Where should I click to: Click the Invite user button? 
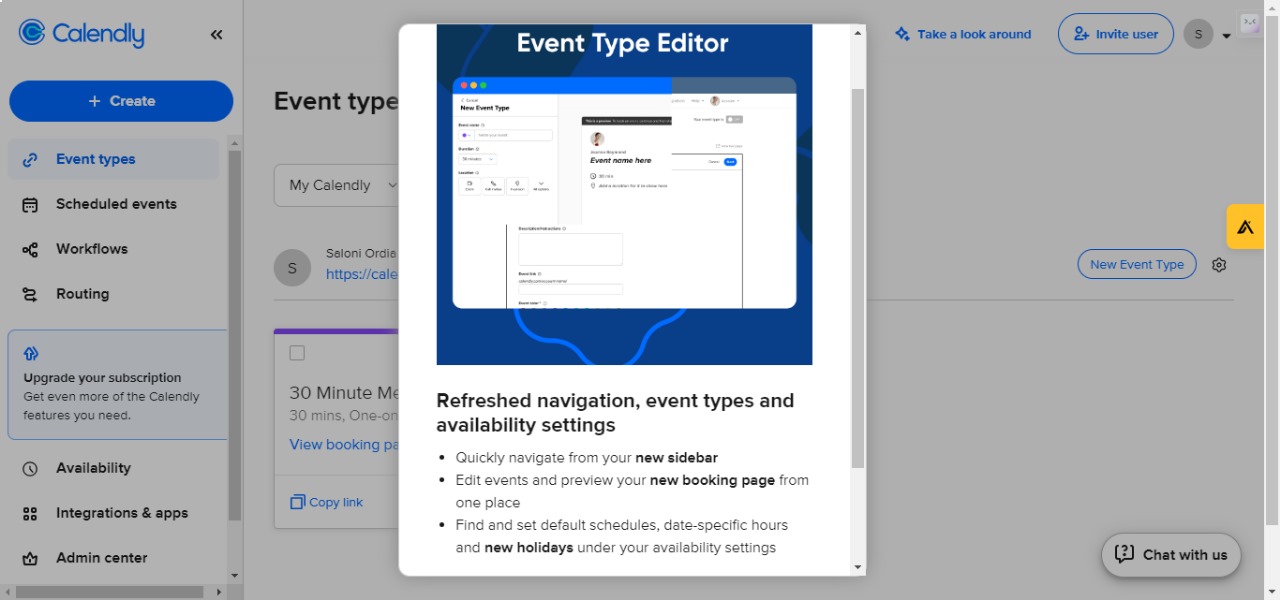(x=1115, y=33)
